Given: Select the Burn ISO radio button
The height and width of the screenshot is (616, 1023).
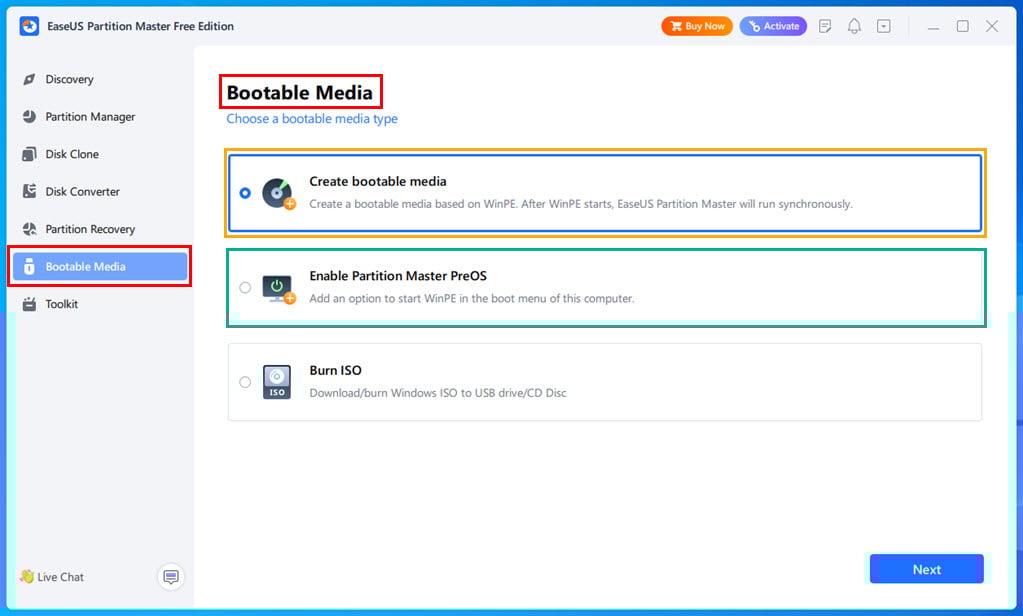Looking at the screenshot, I should tap(245, 382).
